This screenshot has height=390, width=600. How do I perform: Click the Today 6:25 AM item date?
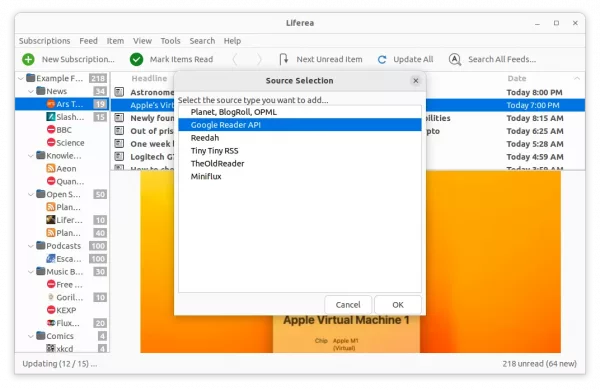[x=535, y=131]
